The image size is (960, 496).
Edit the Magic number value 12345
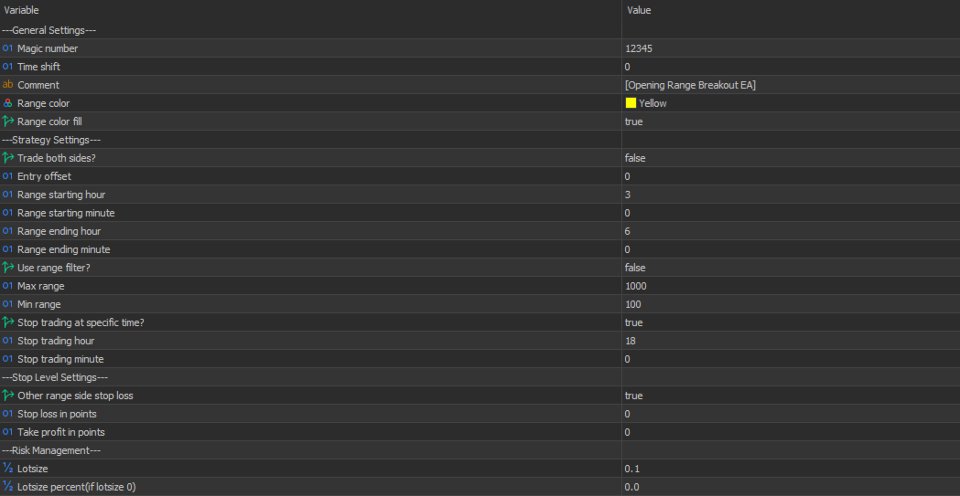[x=639, y=48]
